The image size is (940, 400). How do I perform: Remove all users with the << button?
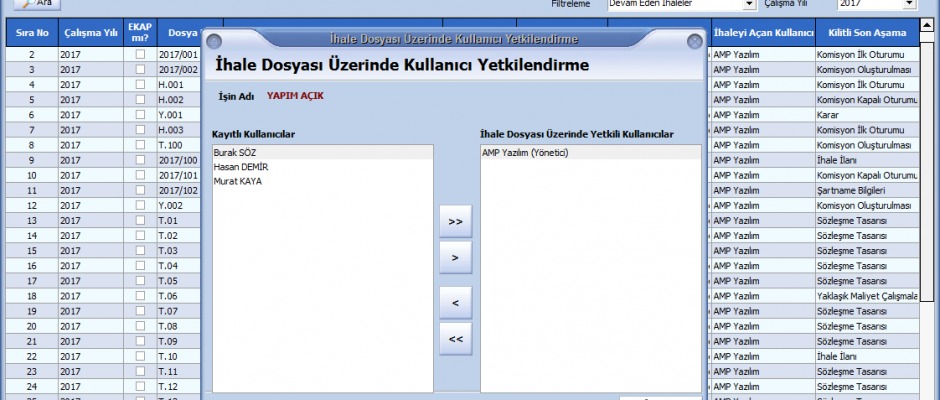(x=456, y=339)
